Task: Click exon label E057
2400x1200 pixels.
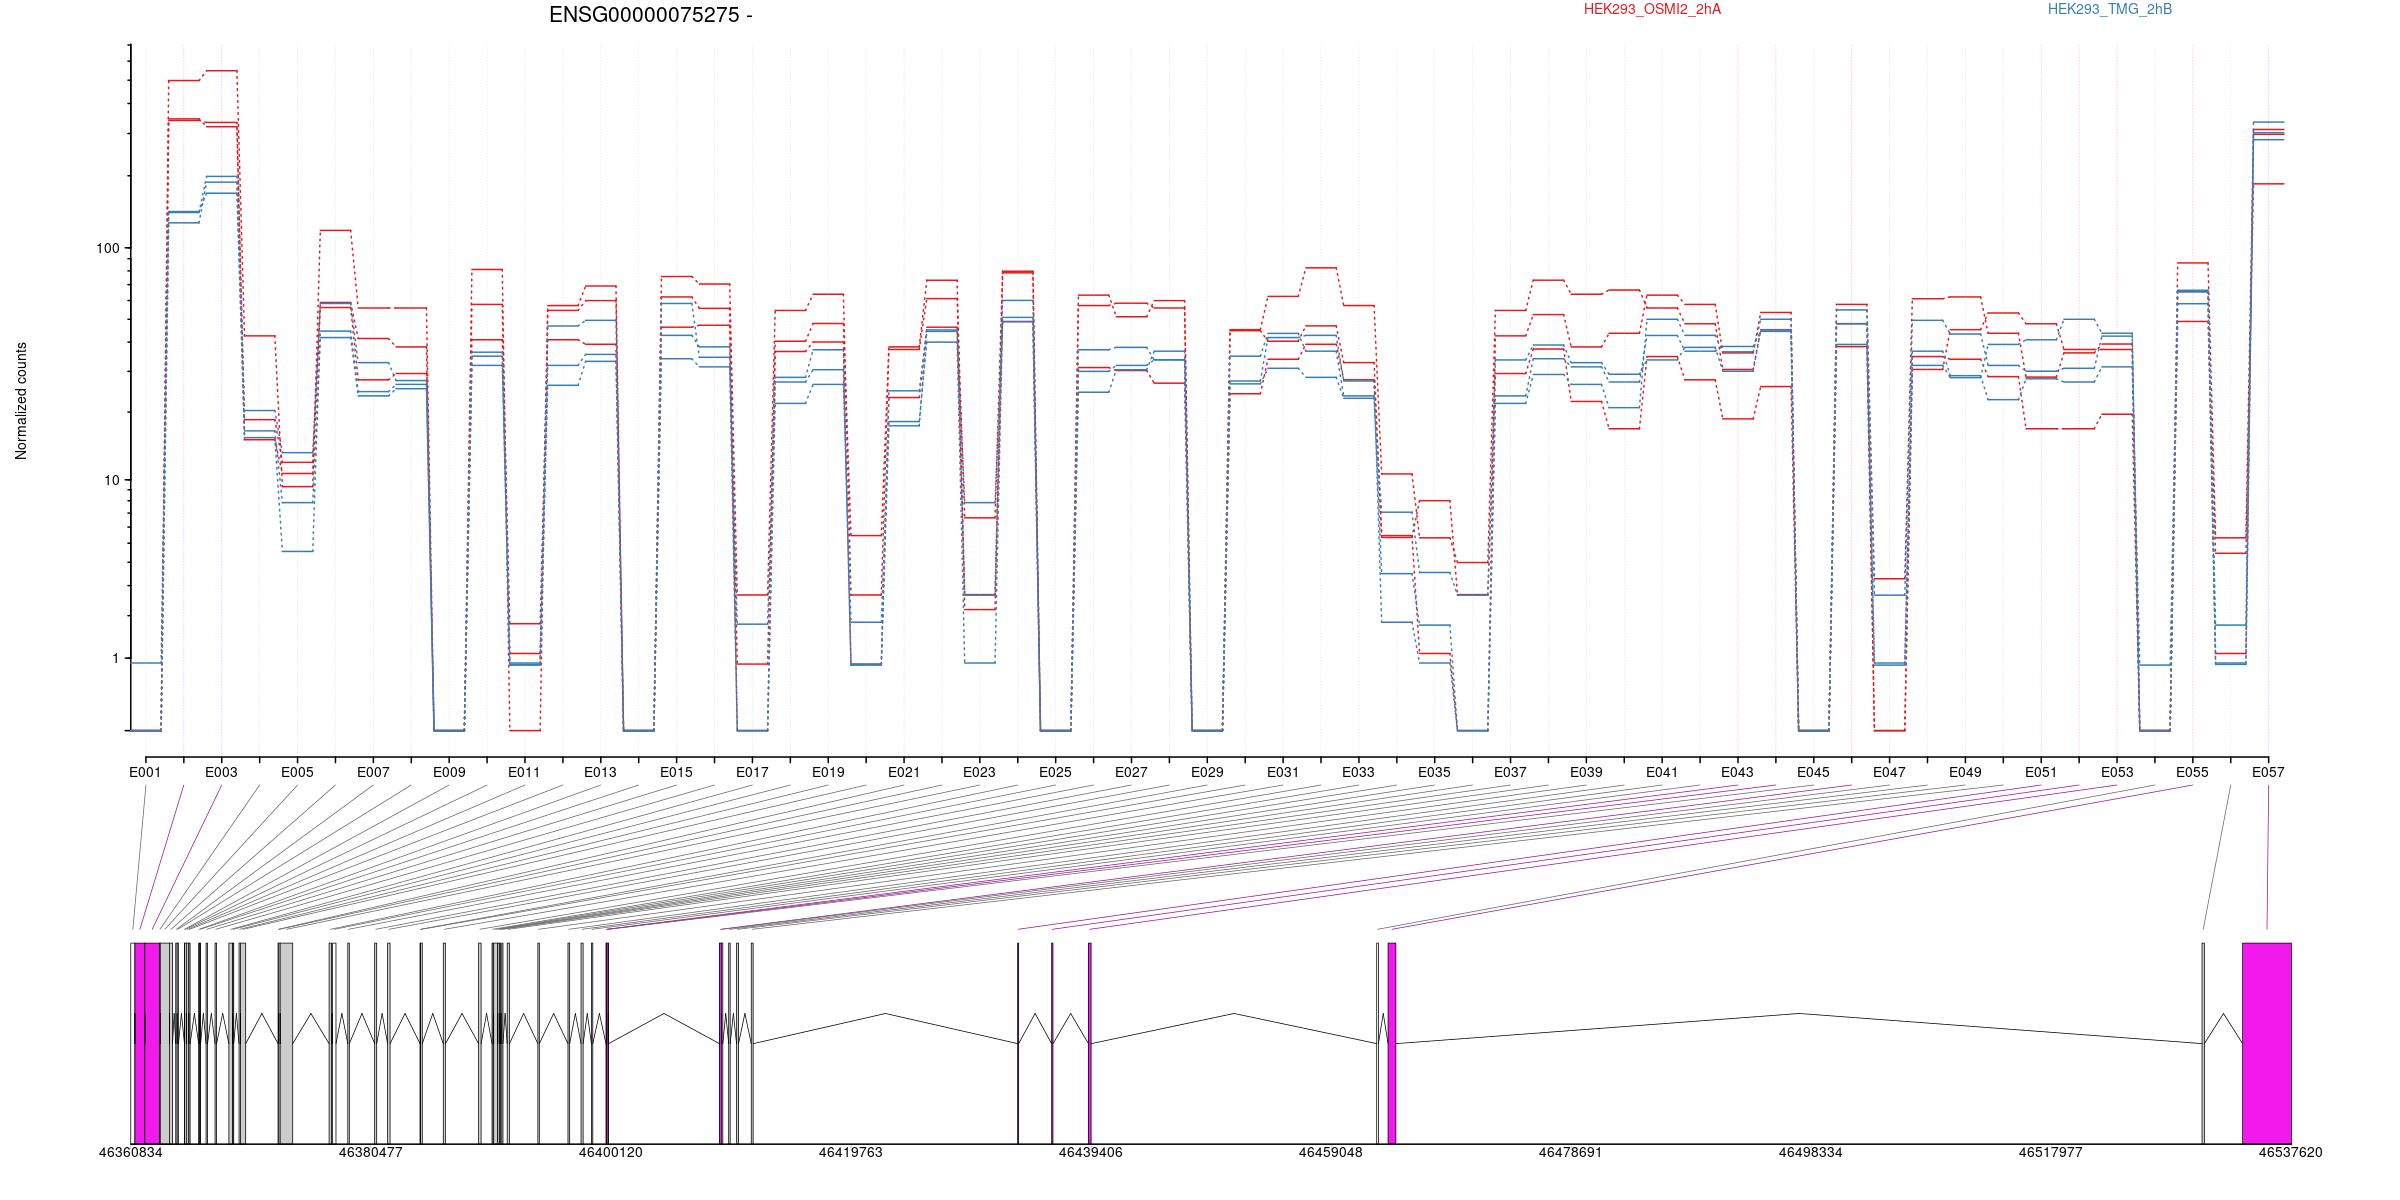Action: [x=2268, y=772]
